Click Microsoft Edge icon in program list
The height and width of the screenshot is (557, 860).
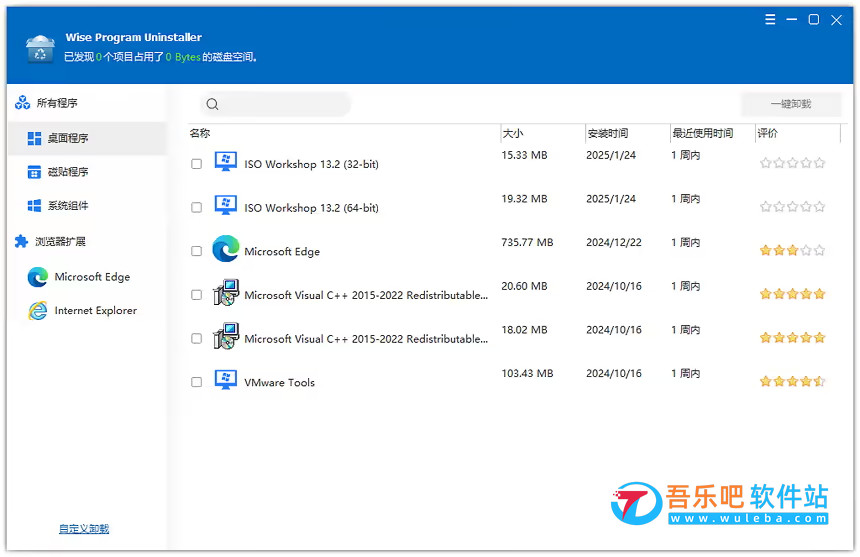225,248
